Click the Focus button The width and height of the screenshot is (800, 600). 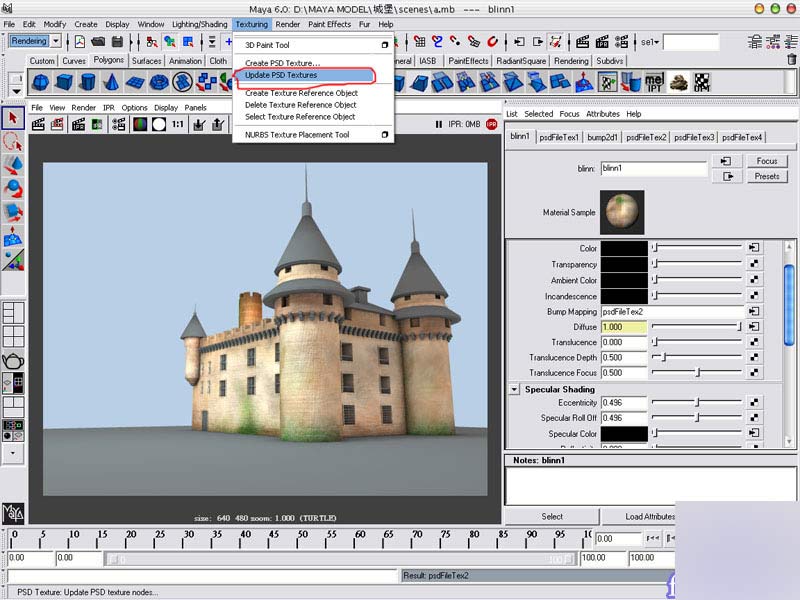click(x=766, y=161)
